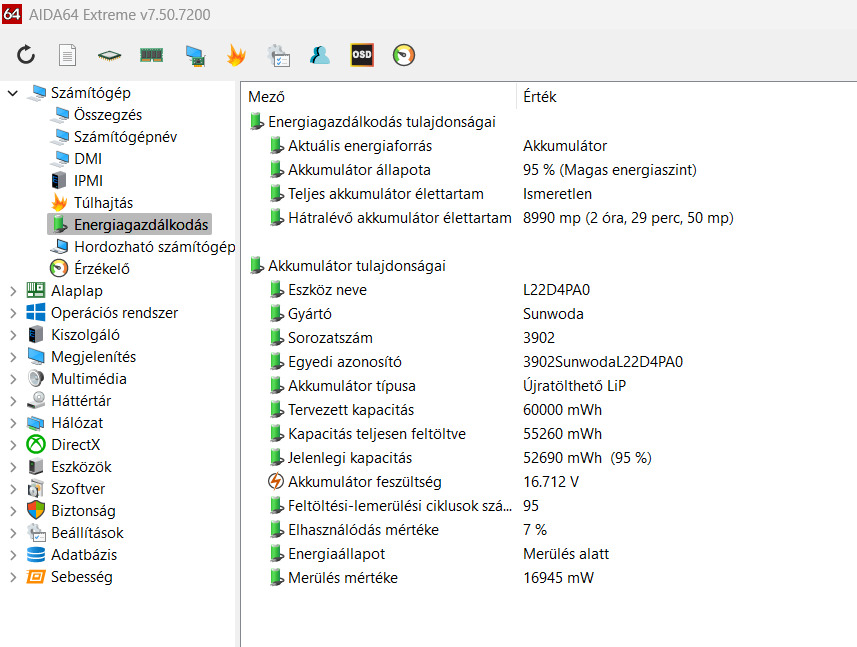
Task: Click the Kiszolgáló server icon
Action: (36, 334)
